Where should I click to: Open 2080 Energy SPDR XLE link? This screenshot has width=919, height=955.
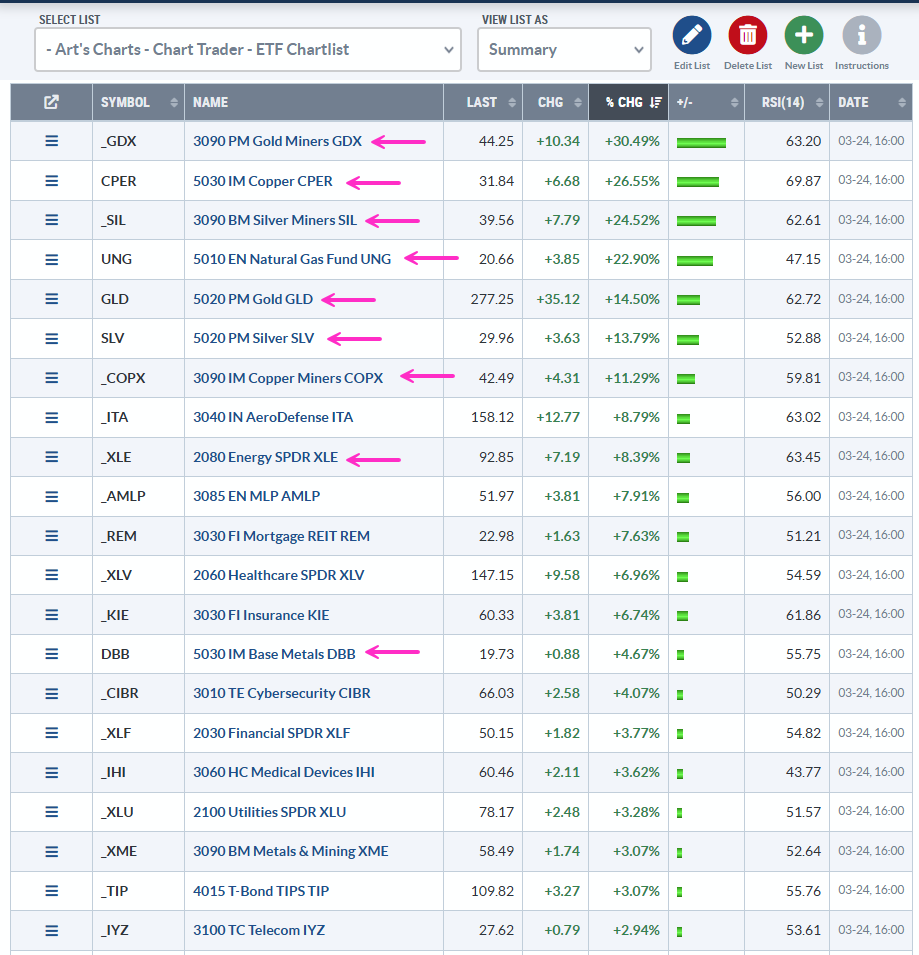pos(265,457)
